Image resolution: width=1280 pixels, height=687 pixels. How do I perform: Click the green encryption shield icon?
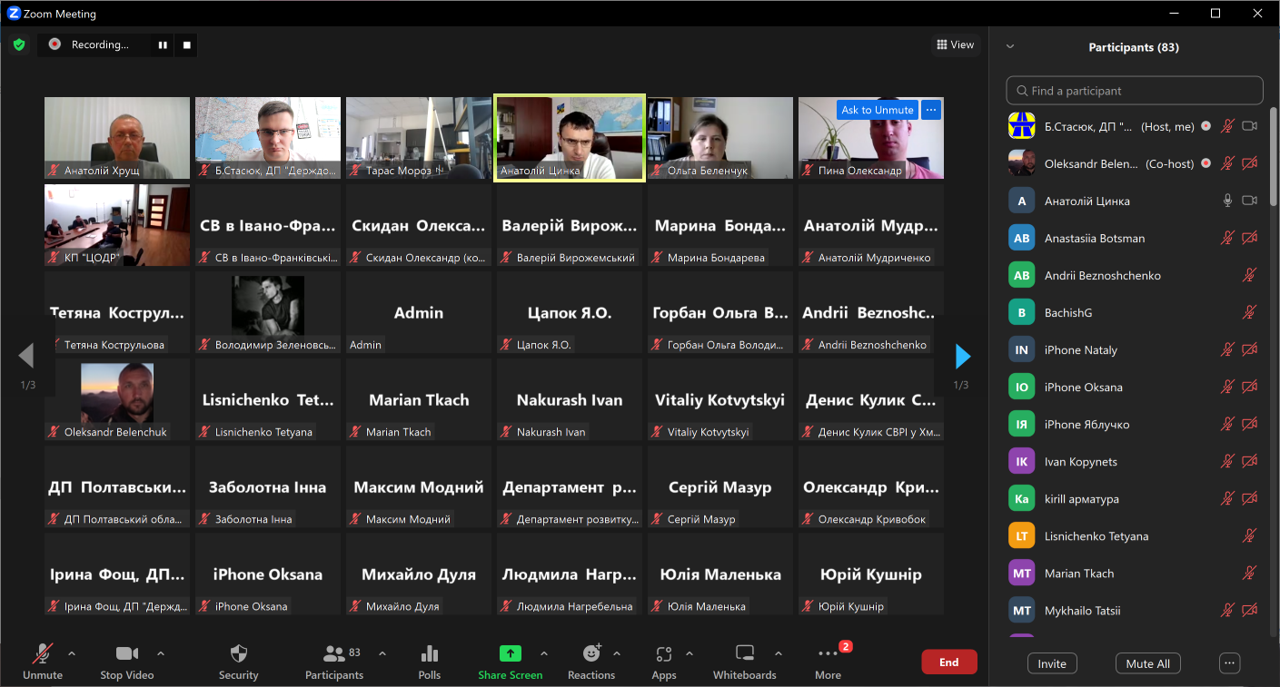19,45
